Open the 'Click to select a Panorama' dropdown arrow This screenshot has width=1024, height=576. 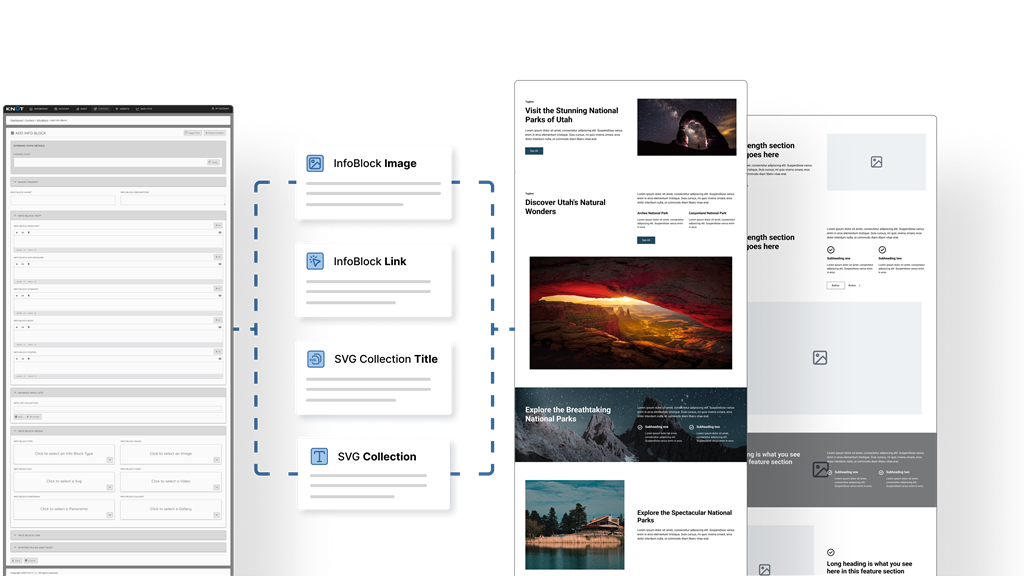(110, 515)
